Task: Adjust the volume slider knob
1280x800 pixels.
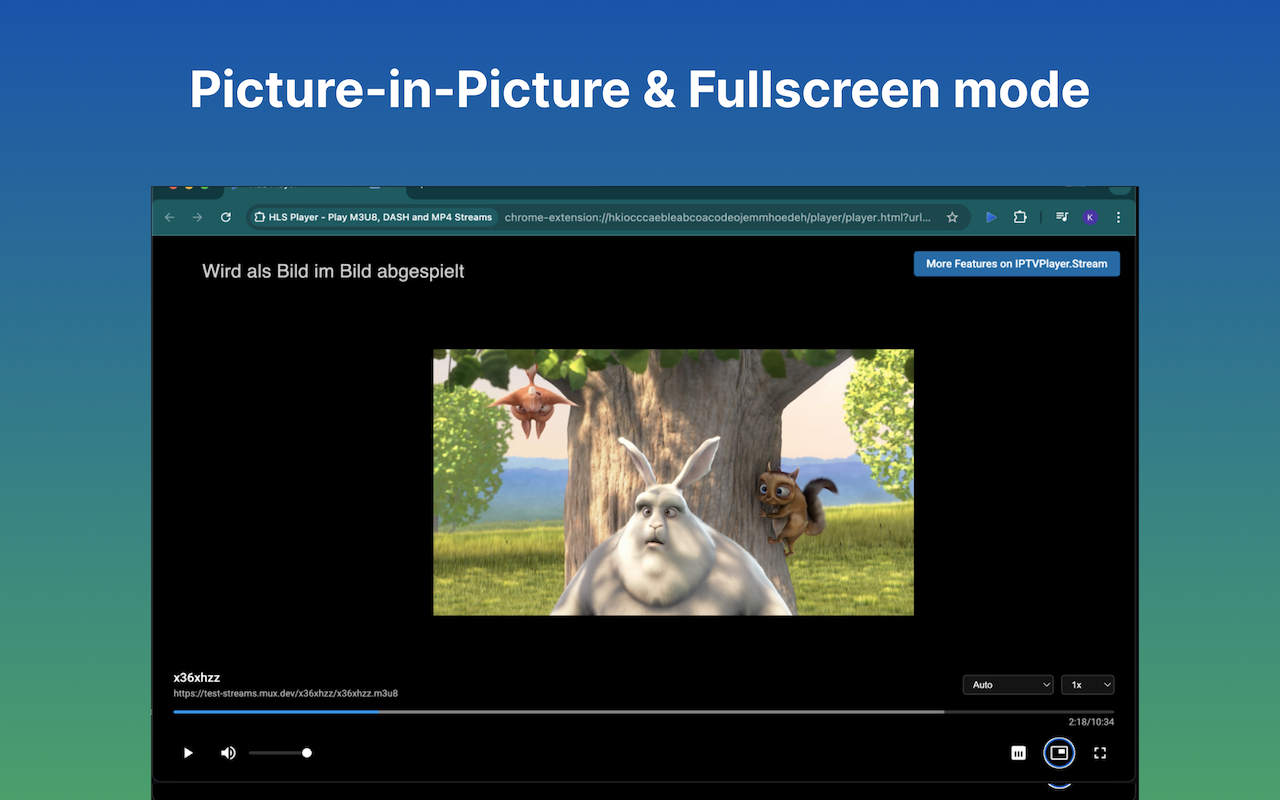Action: point(306,753)
